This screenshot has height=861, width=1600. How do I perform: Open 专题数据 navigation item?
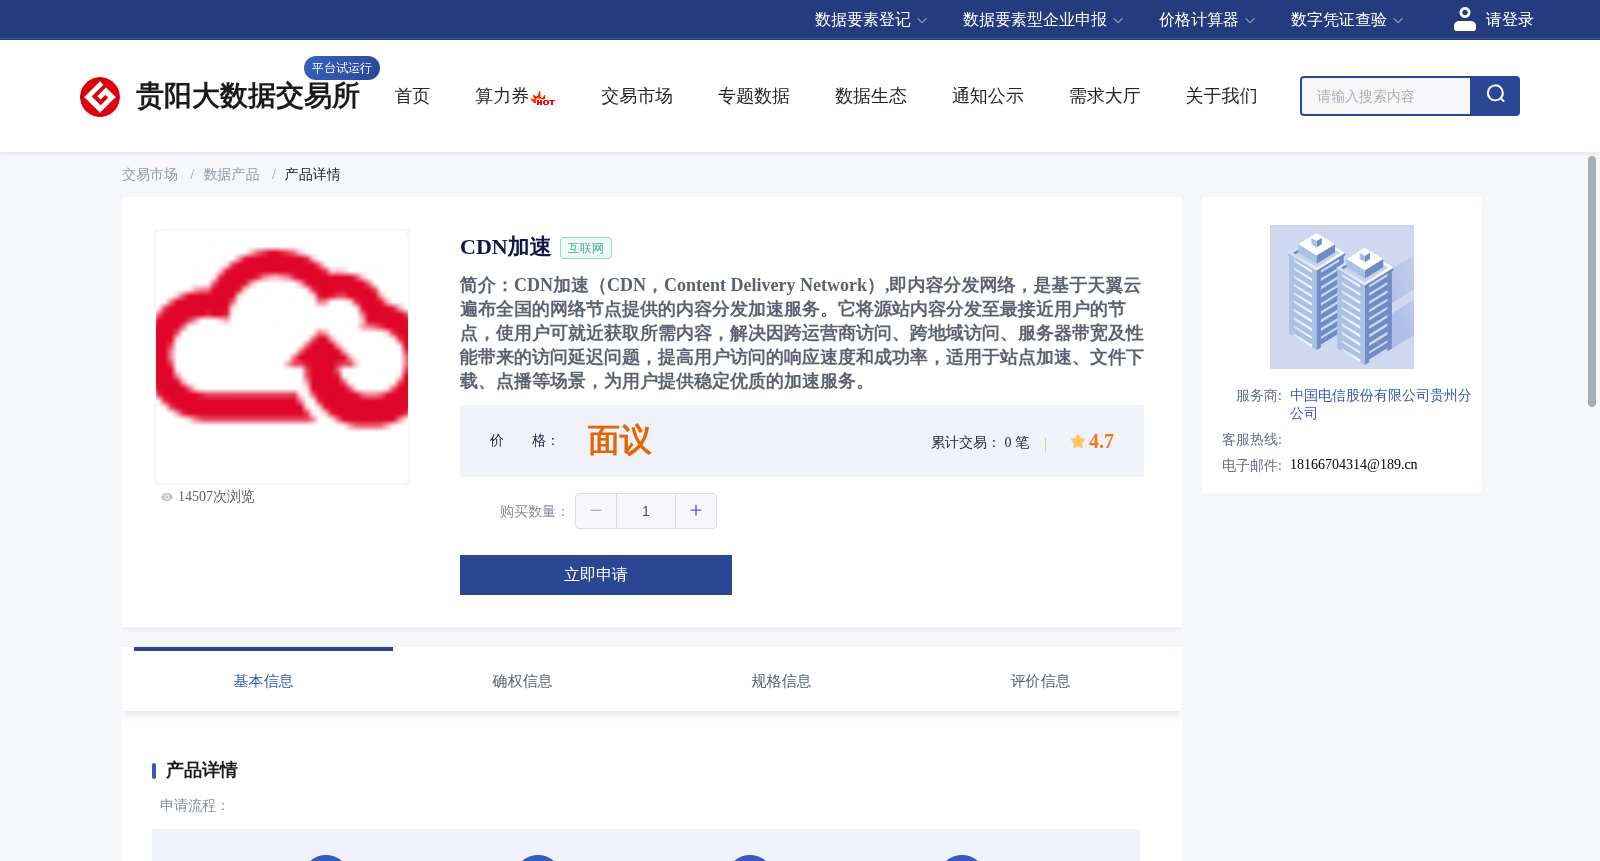754,96
